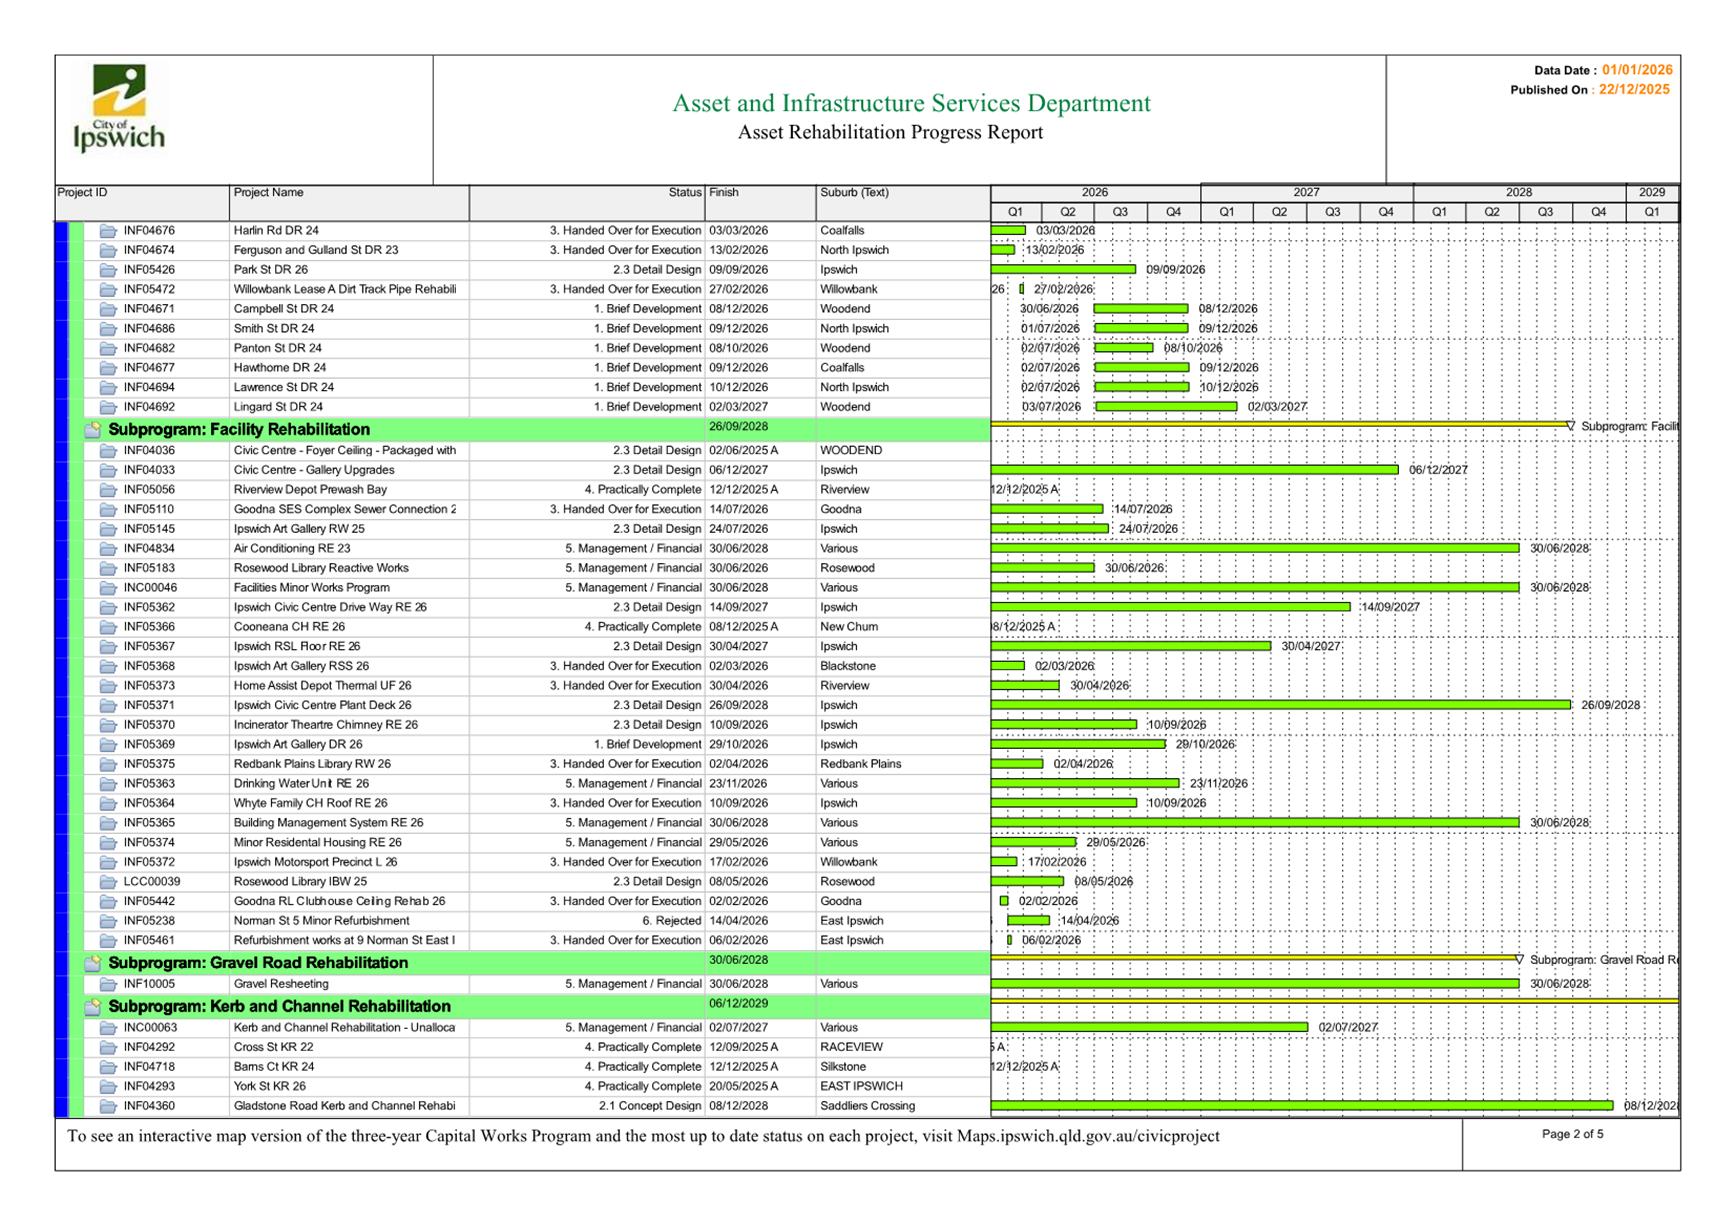Click folder icon for project INF04676
Screen dimensions: 1736x1226
[x=108, y=231]
